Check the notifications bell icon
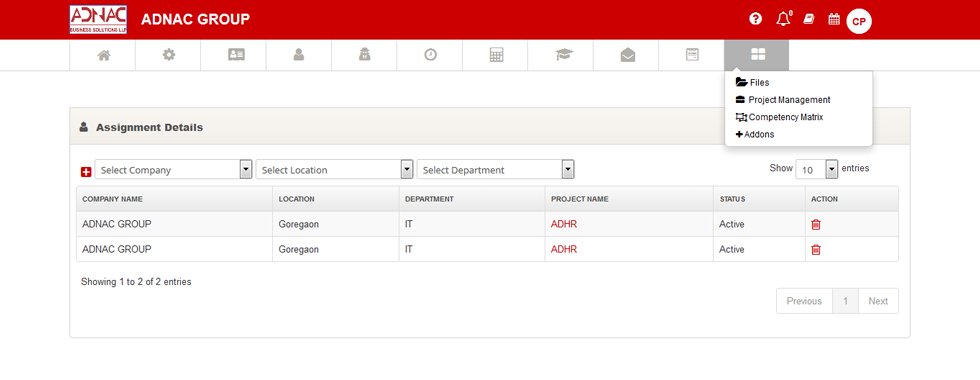 [x=783, y=19]
